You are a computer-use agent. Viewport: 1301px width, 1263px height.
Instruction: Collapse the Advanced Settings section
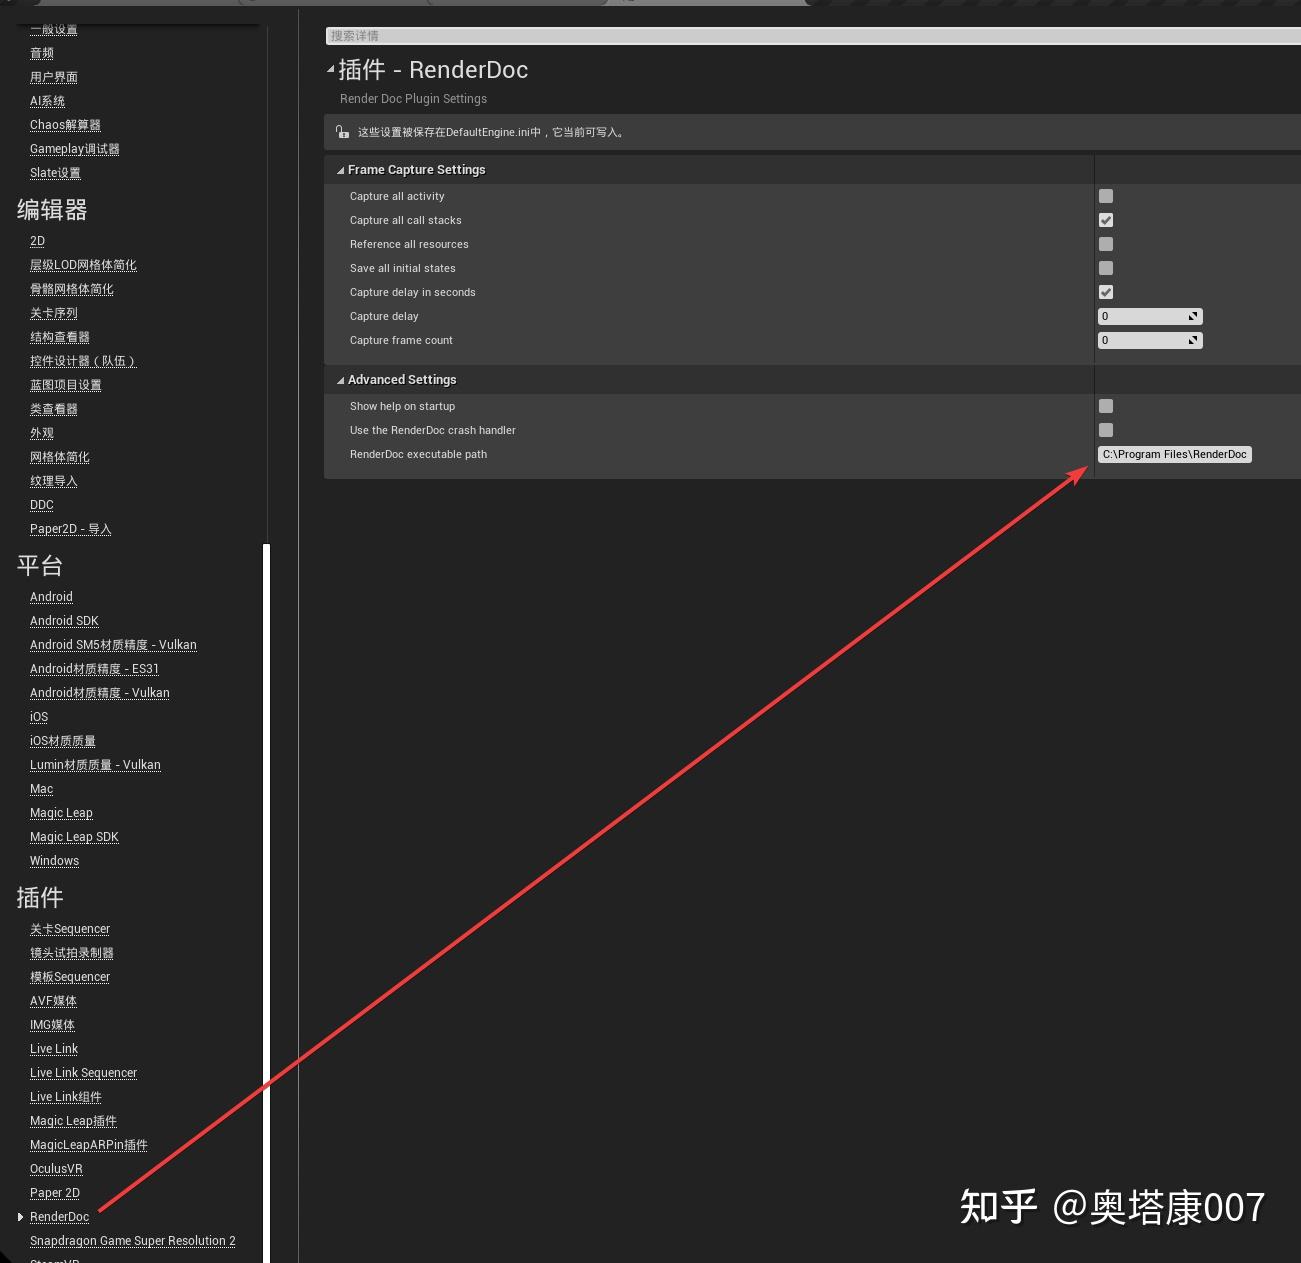[340, 380]
